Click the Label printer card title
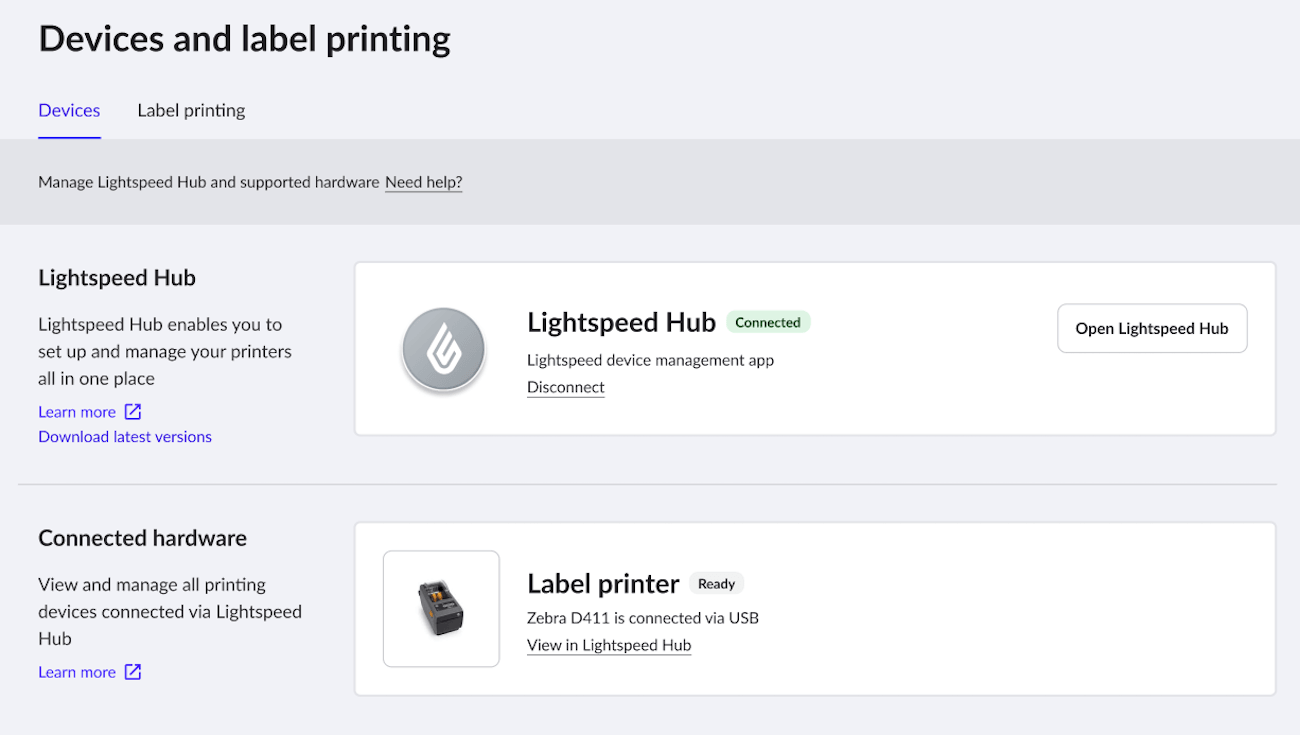 pyautogui.click(x=603, y=583)
